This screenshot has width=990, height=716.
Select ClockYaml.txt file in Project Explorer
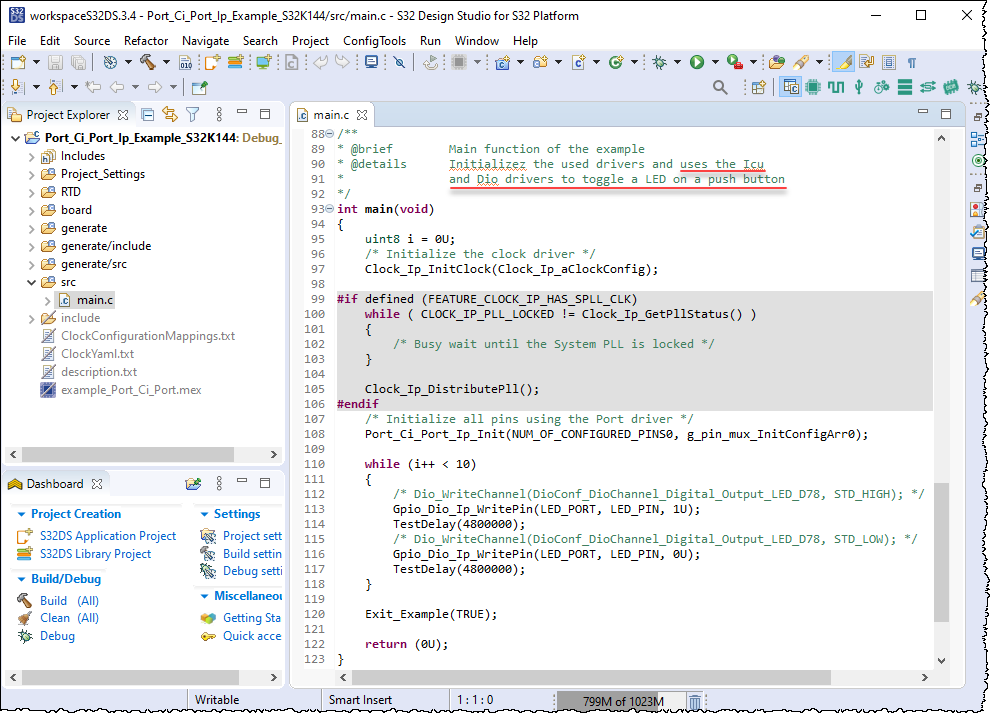click(97, 354)
